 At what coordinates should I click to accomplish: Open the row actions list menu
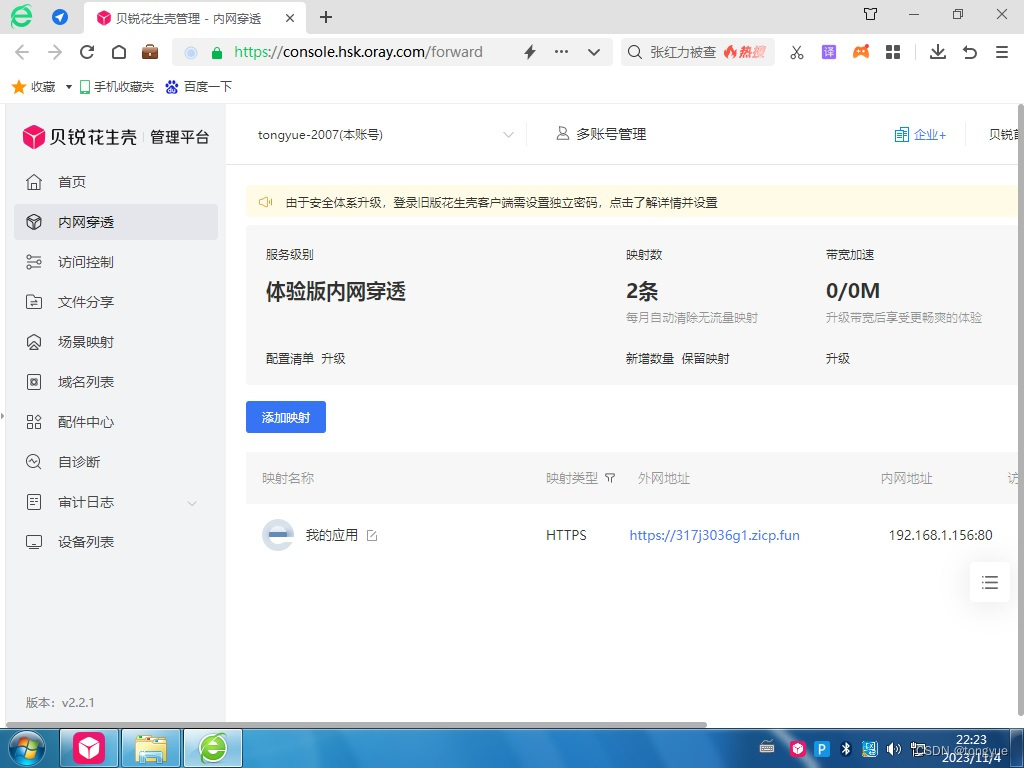989,581
